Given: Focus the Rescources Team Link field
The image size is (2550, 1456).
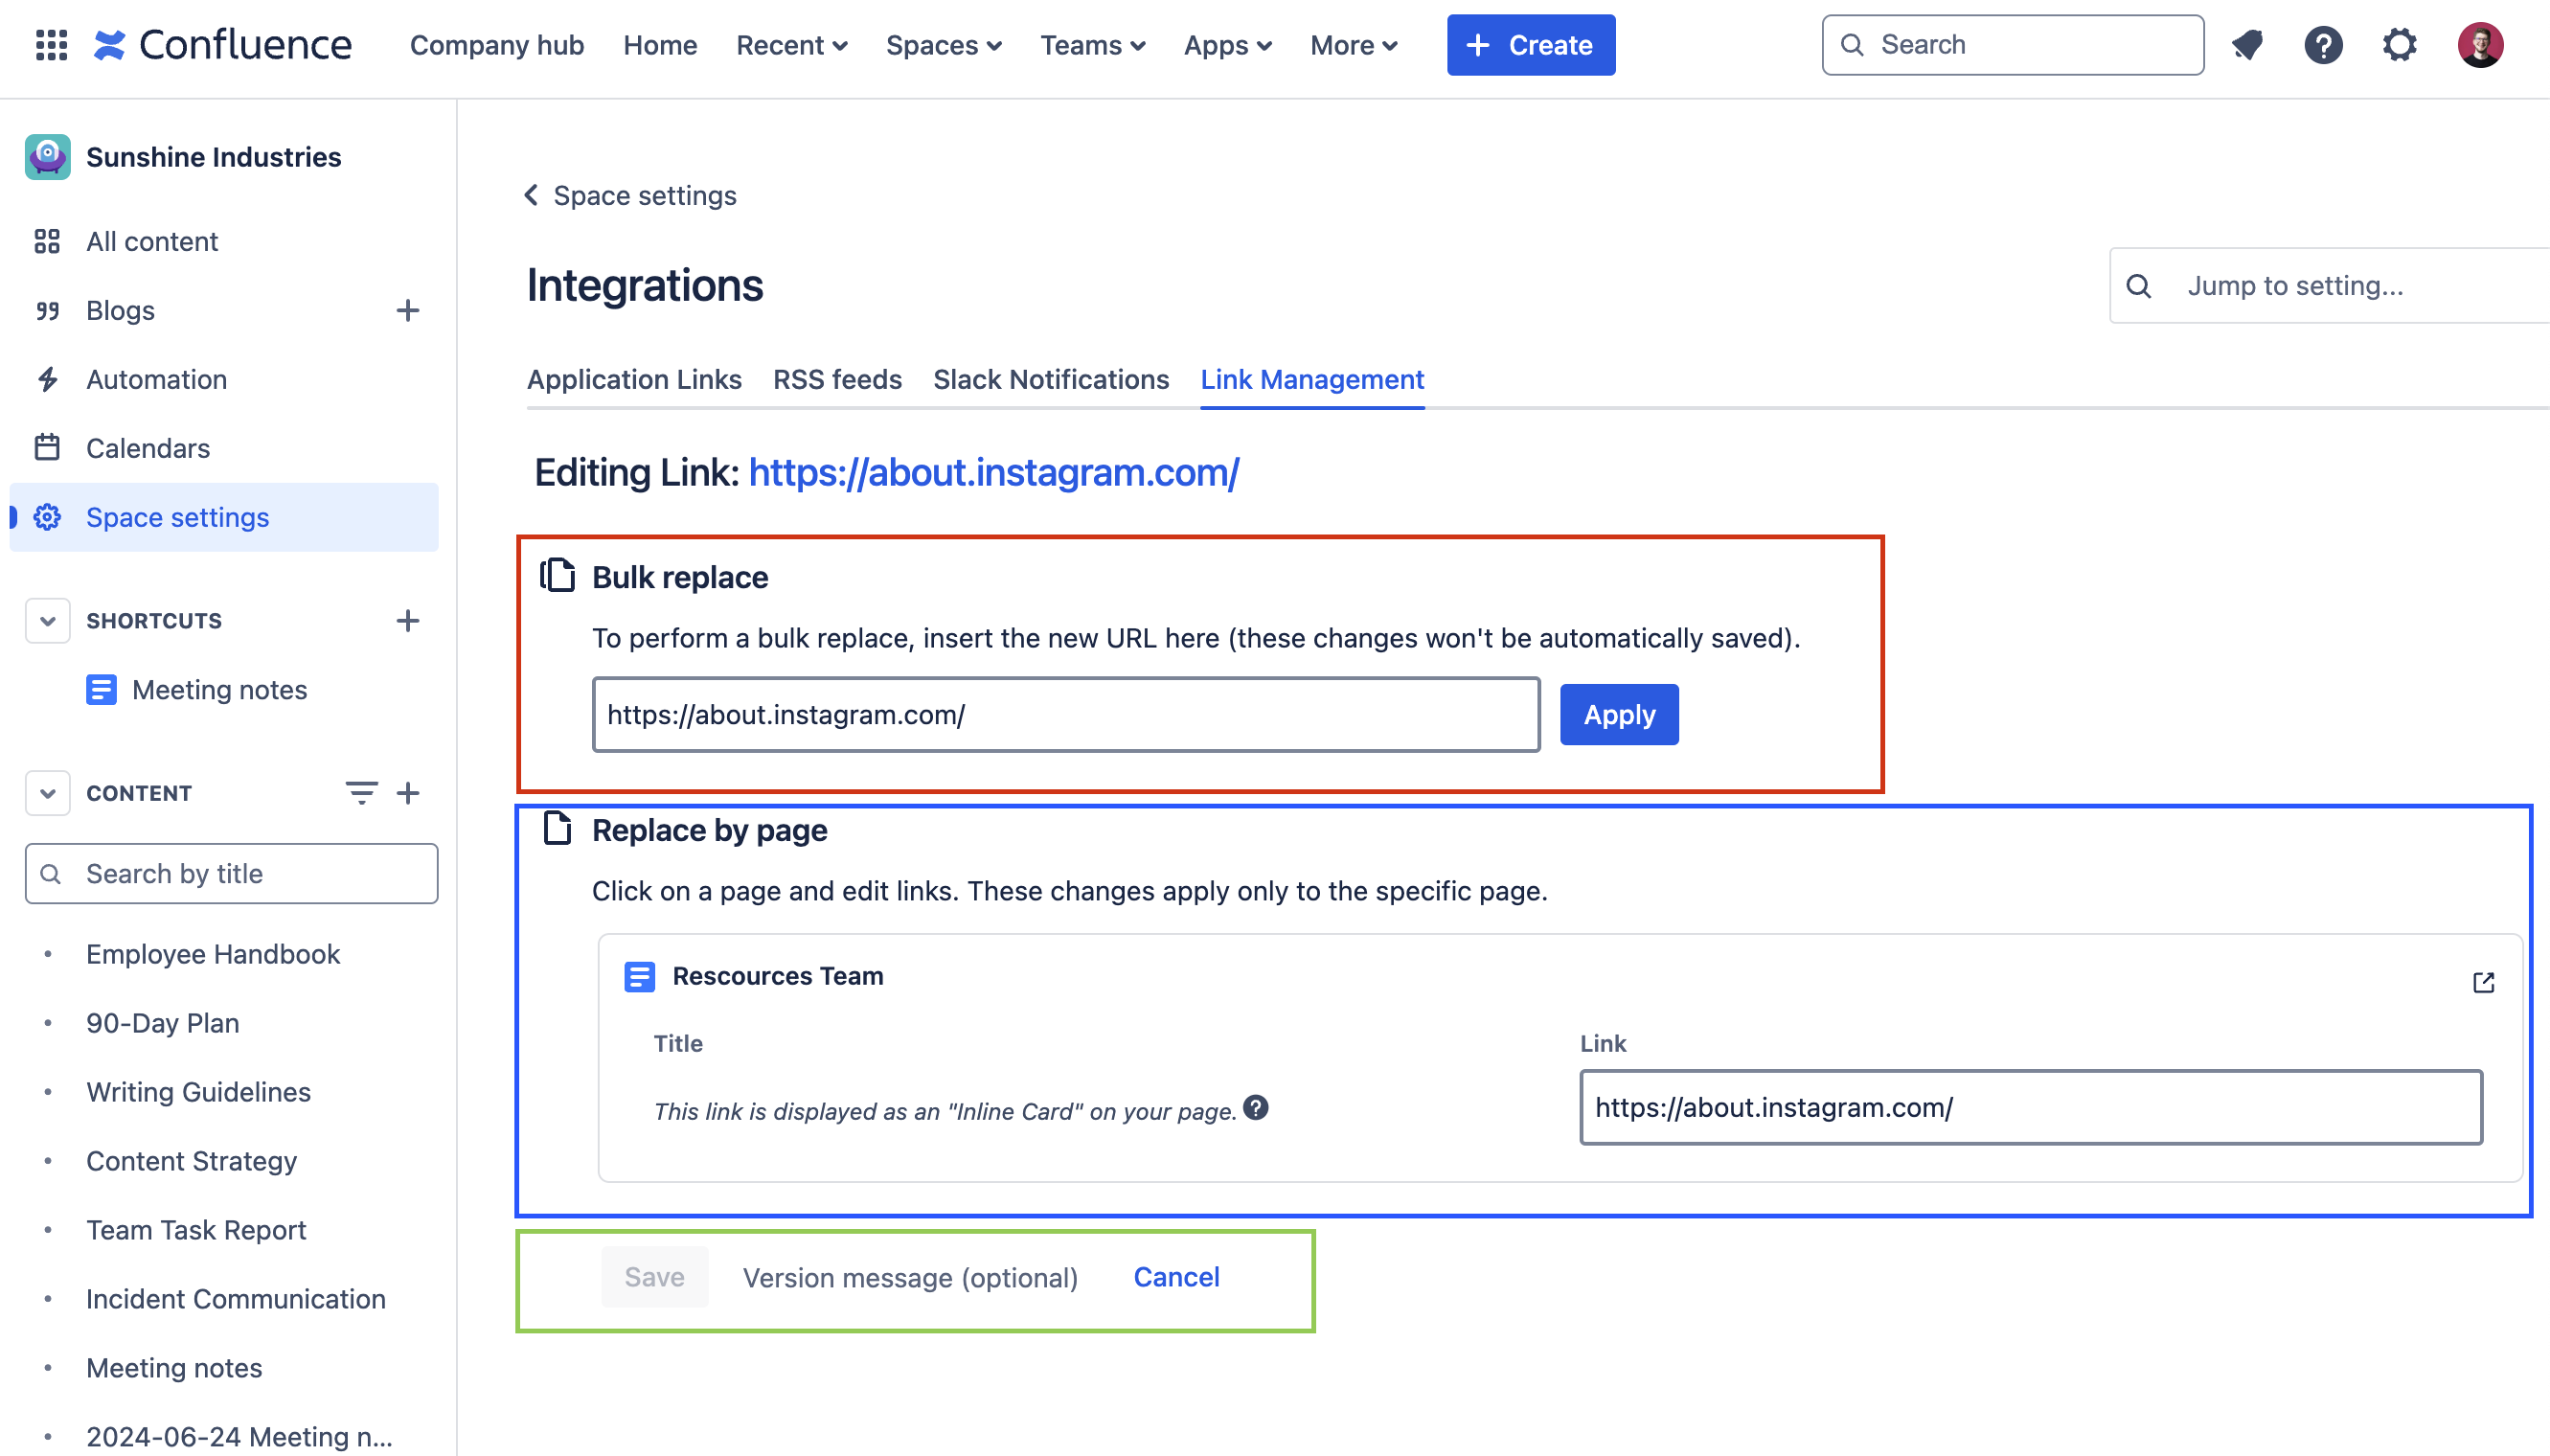Looking at the screenshot, I should coord(2030,1107).
